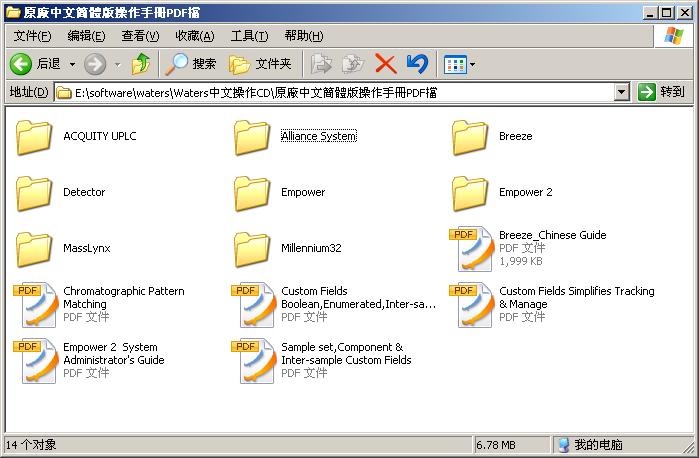Select the Breeze_Chinese Guide PDF icon
Screen dimensions: 699x458
[x=472, y=249]
